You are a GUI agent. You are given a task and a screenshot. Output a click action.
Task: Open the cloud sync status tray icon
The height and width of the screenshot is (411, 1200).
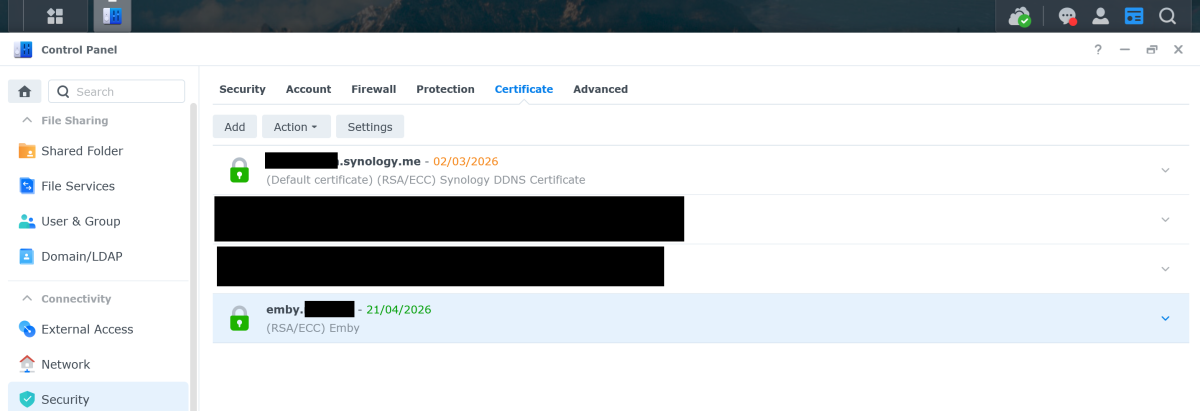point(1020,16)
